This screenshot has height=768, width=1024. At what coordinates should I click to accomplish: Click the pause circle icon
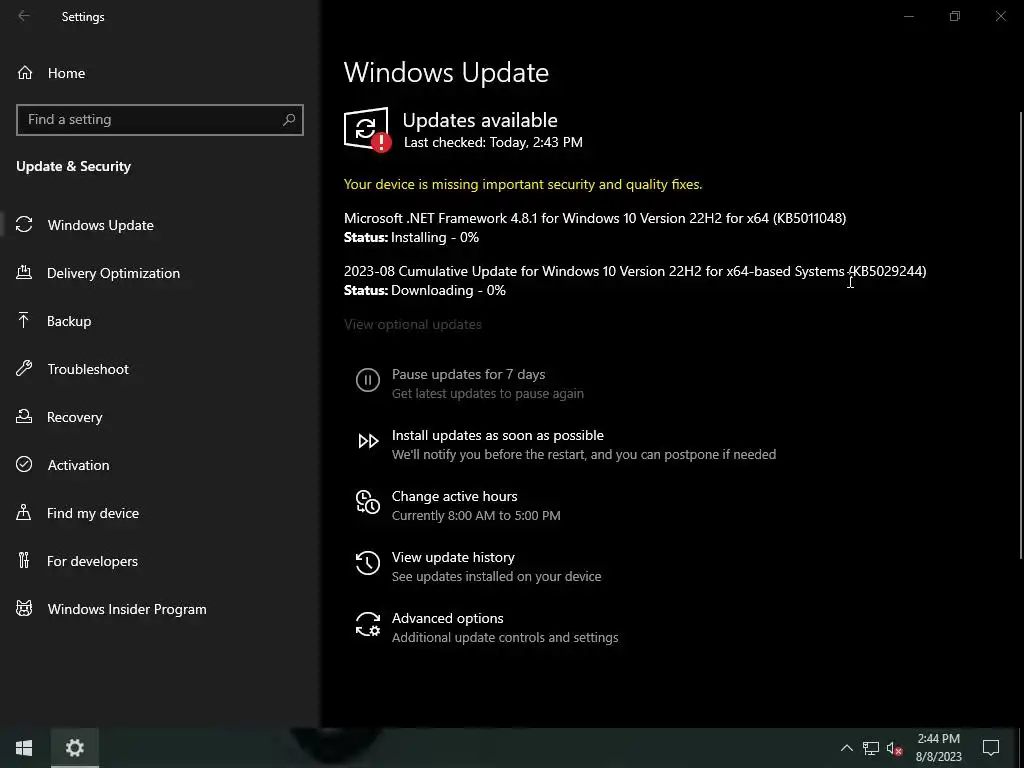tap(368, 379)
